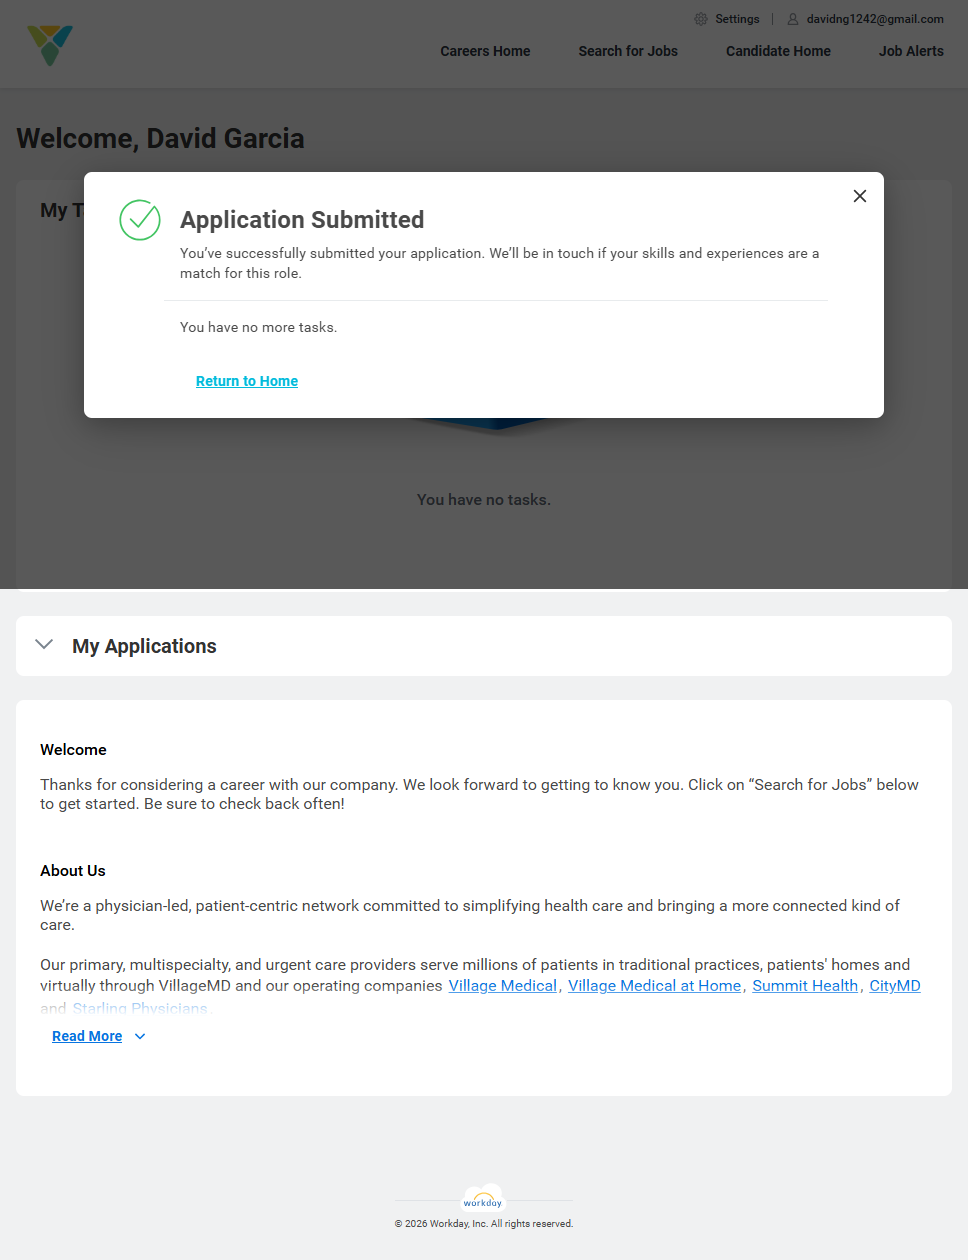This screenshot has width=968, height=1260.
Task: Click the chevron beside Read More
Action: [140, 1037]
